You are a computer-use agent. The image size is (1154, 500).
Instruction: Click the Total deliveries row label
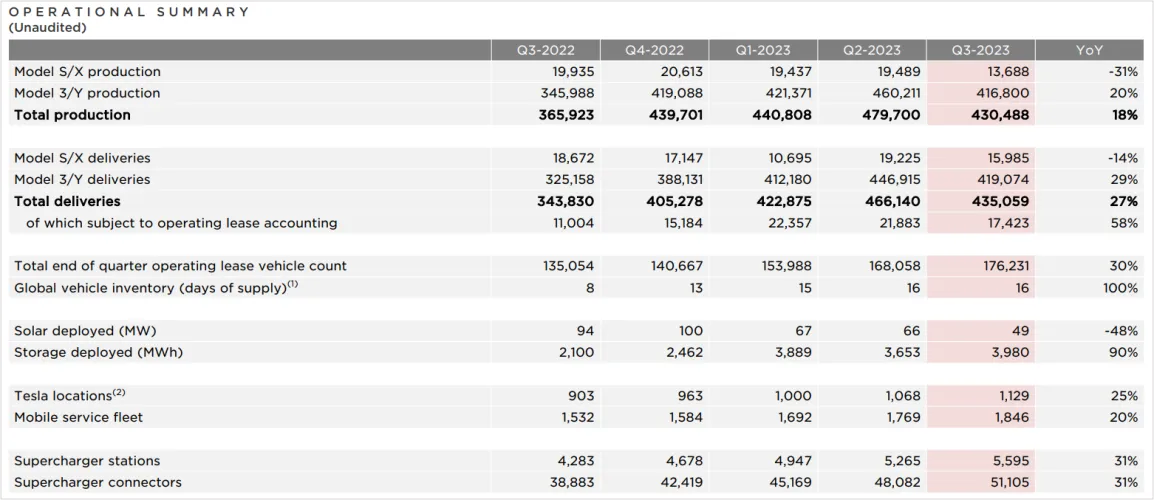click(x=66, y=202)
